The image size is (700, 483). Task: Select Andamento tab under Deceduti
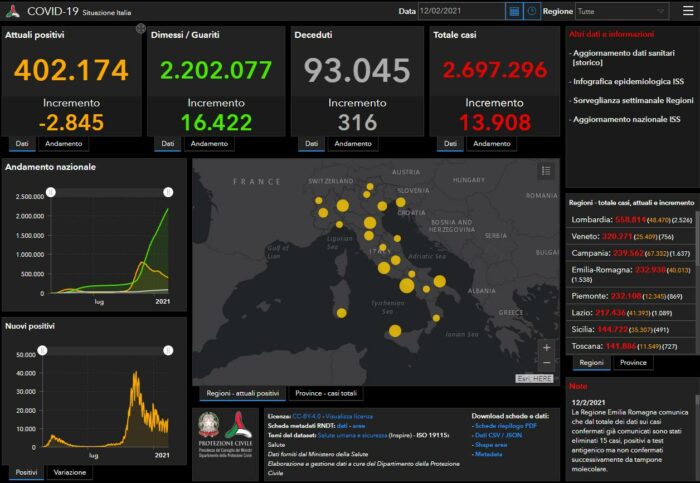pyautogui.click(x=353, y=144)
